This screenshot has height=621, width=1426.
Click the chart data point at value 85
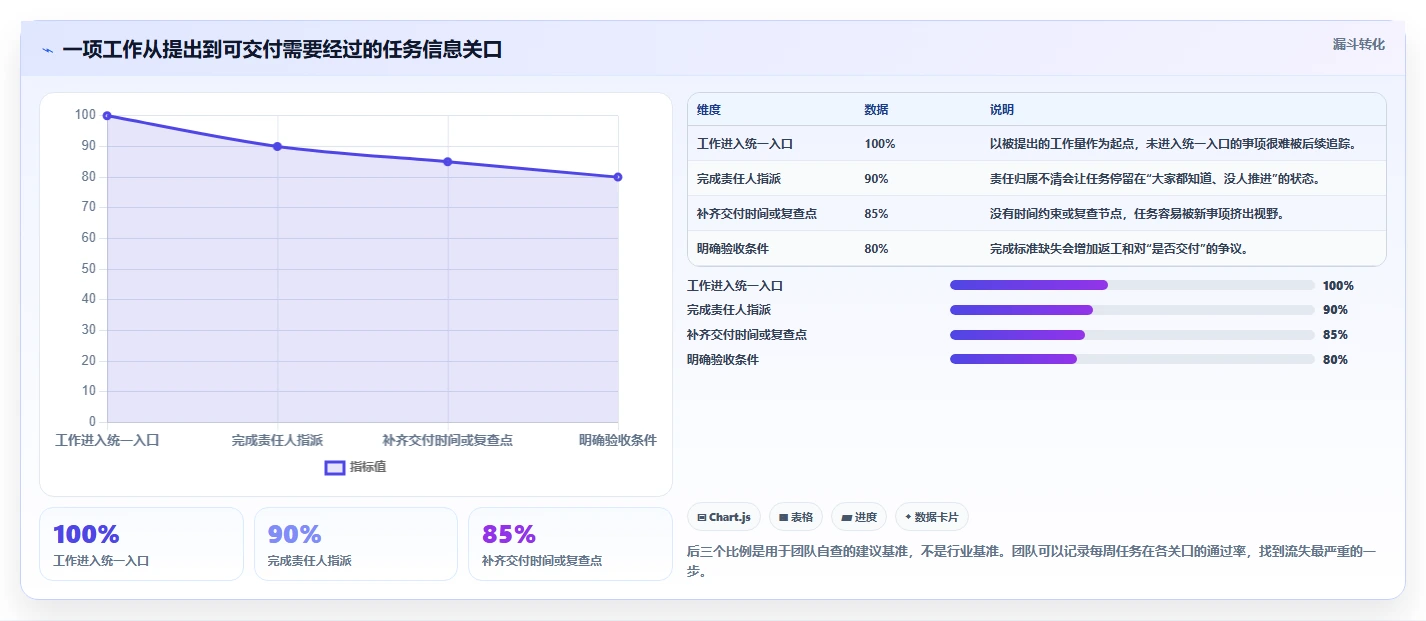point(448,162)
